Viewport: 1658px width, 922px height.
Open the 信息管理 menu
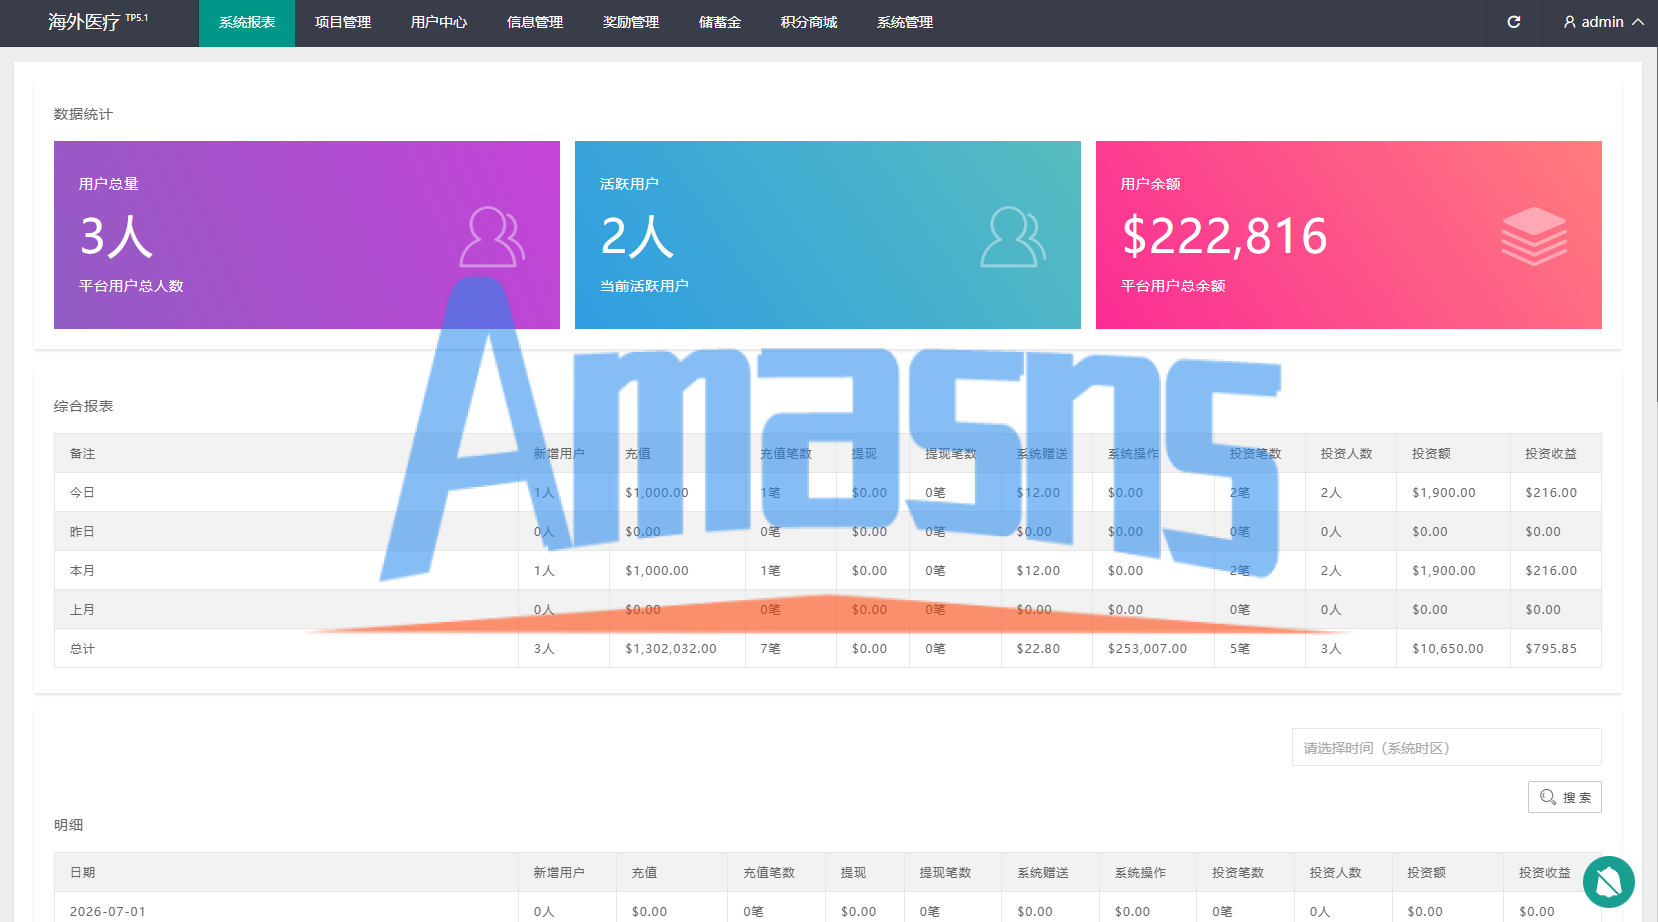pyautogui.click(x=535, y=23)
